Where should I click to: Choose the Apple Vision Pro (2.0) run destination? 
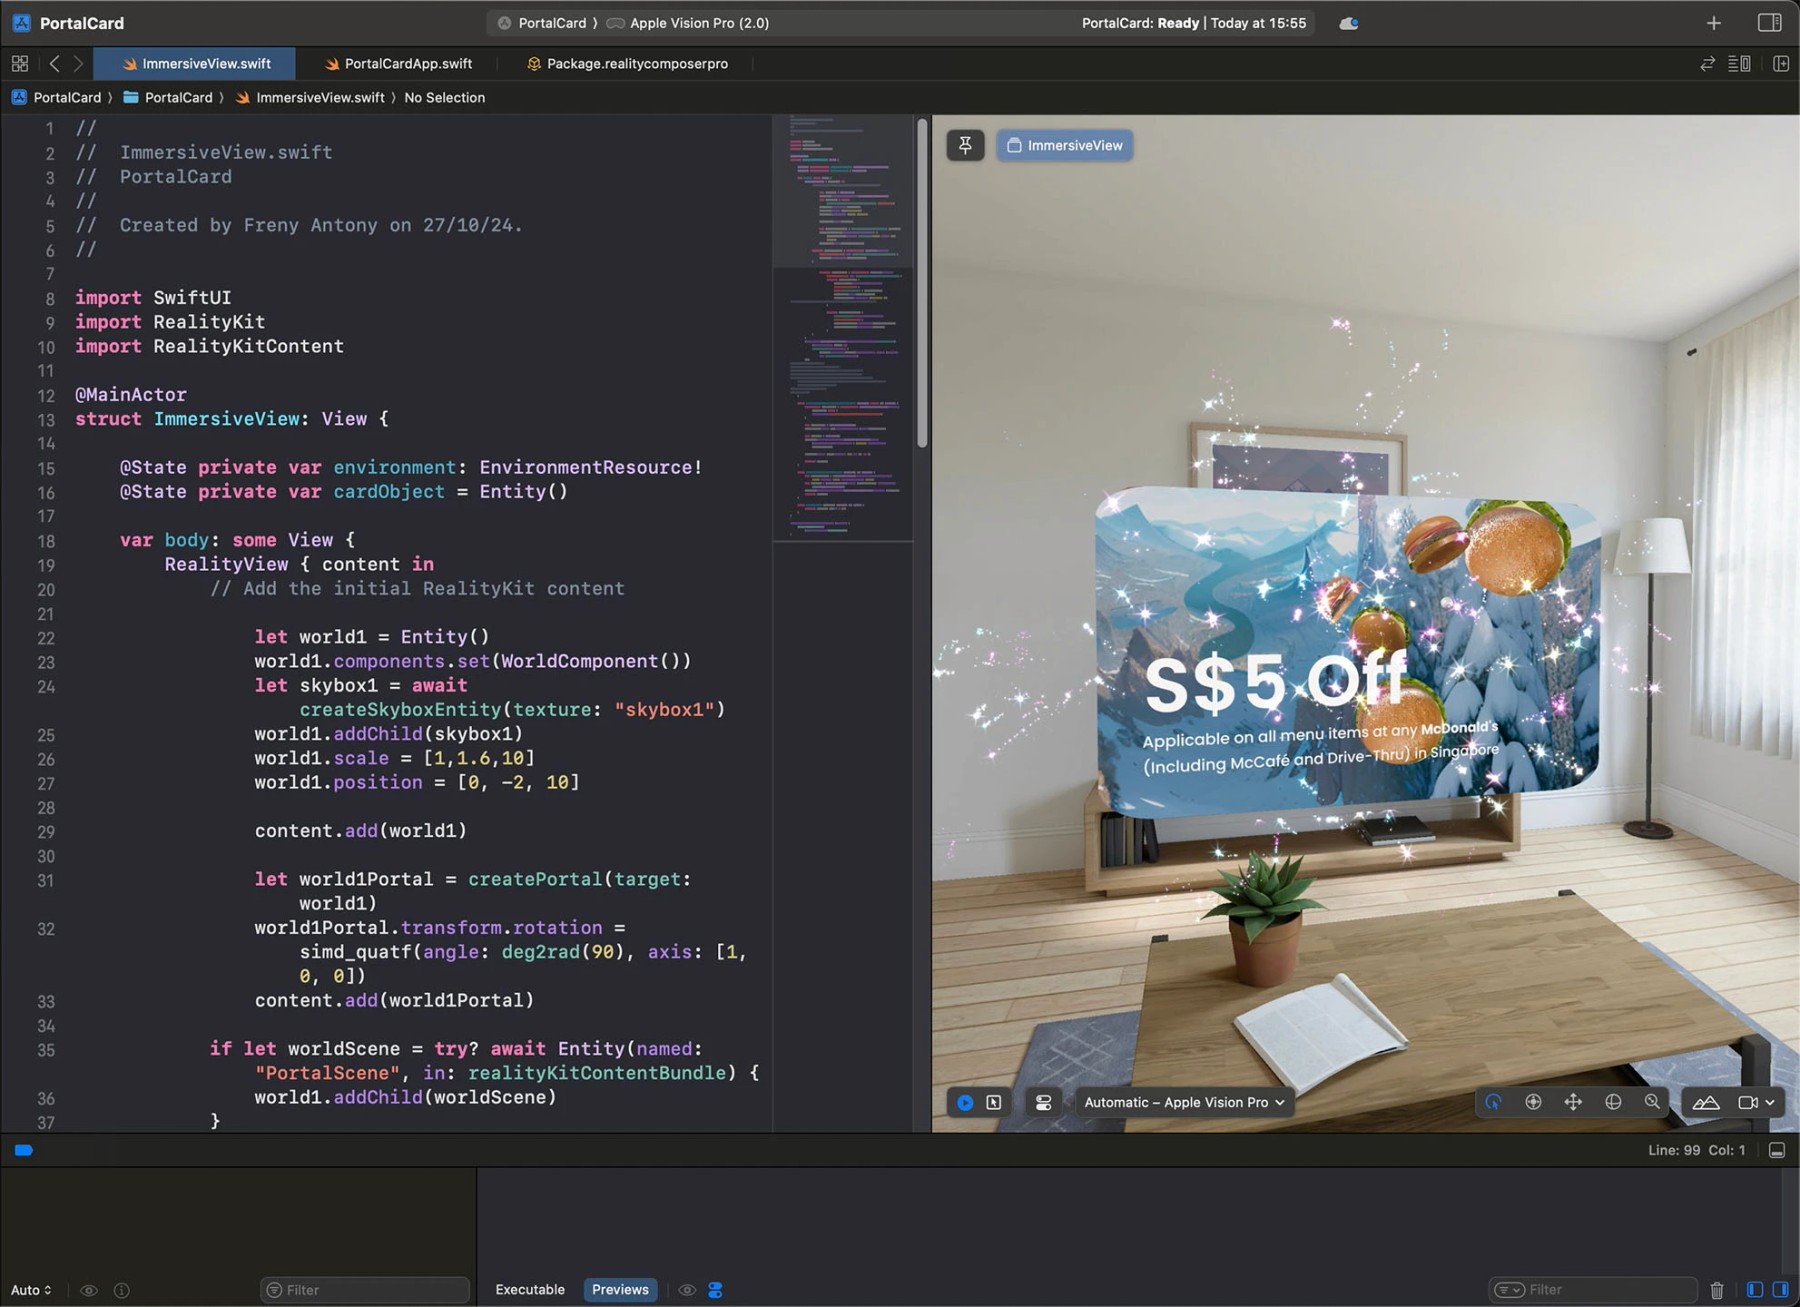pyautogui.click(x=688, y=23)
